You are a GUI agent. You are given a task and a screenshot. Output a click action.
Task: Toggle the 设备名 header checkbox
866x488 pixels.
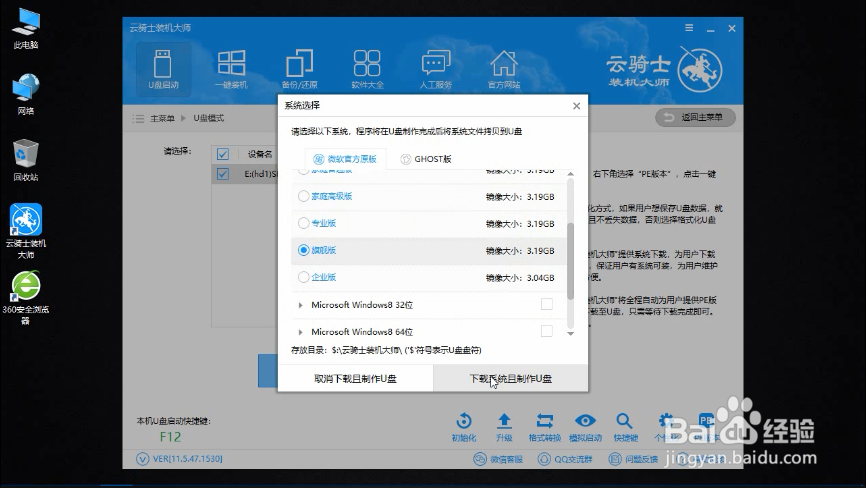click(x=223, y=154)
